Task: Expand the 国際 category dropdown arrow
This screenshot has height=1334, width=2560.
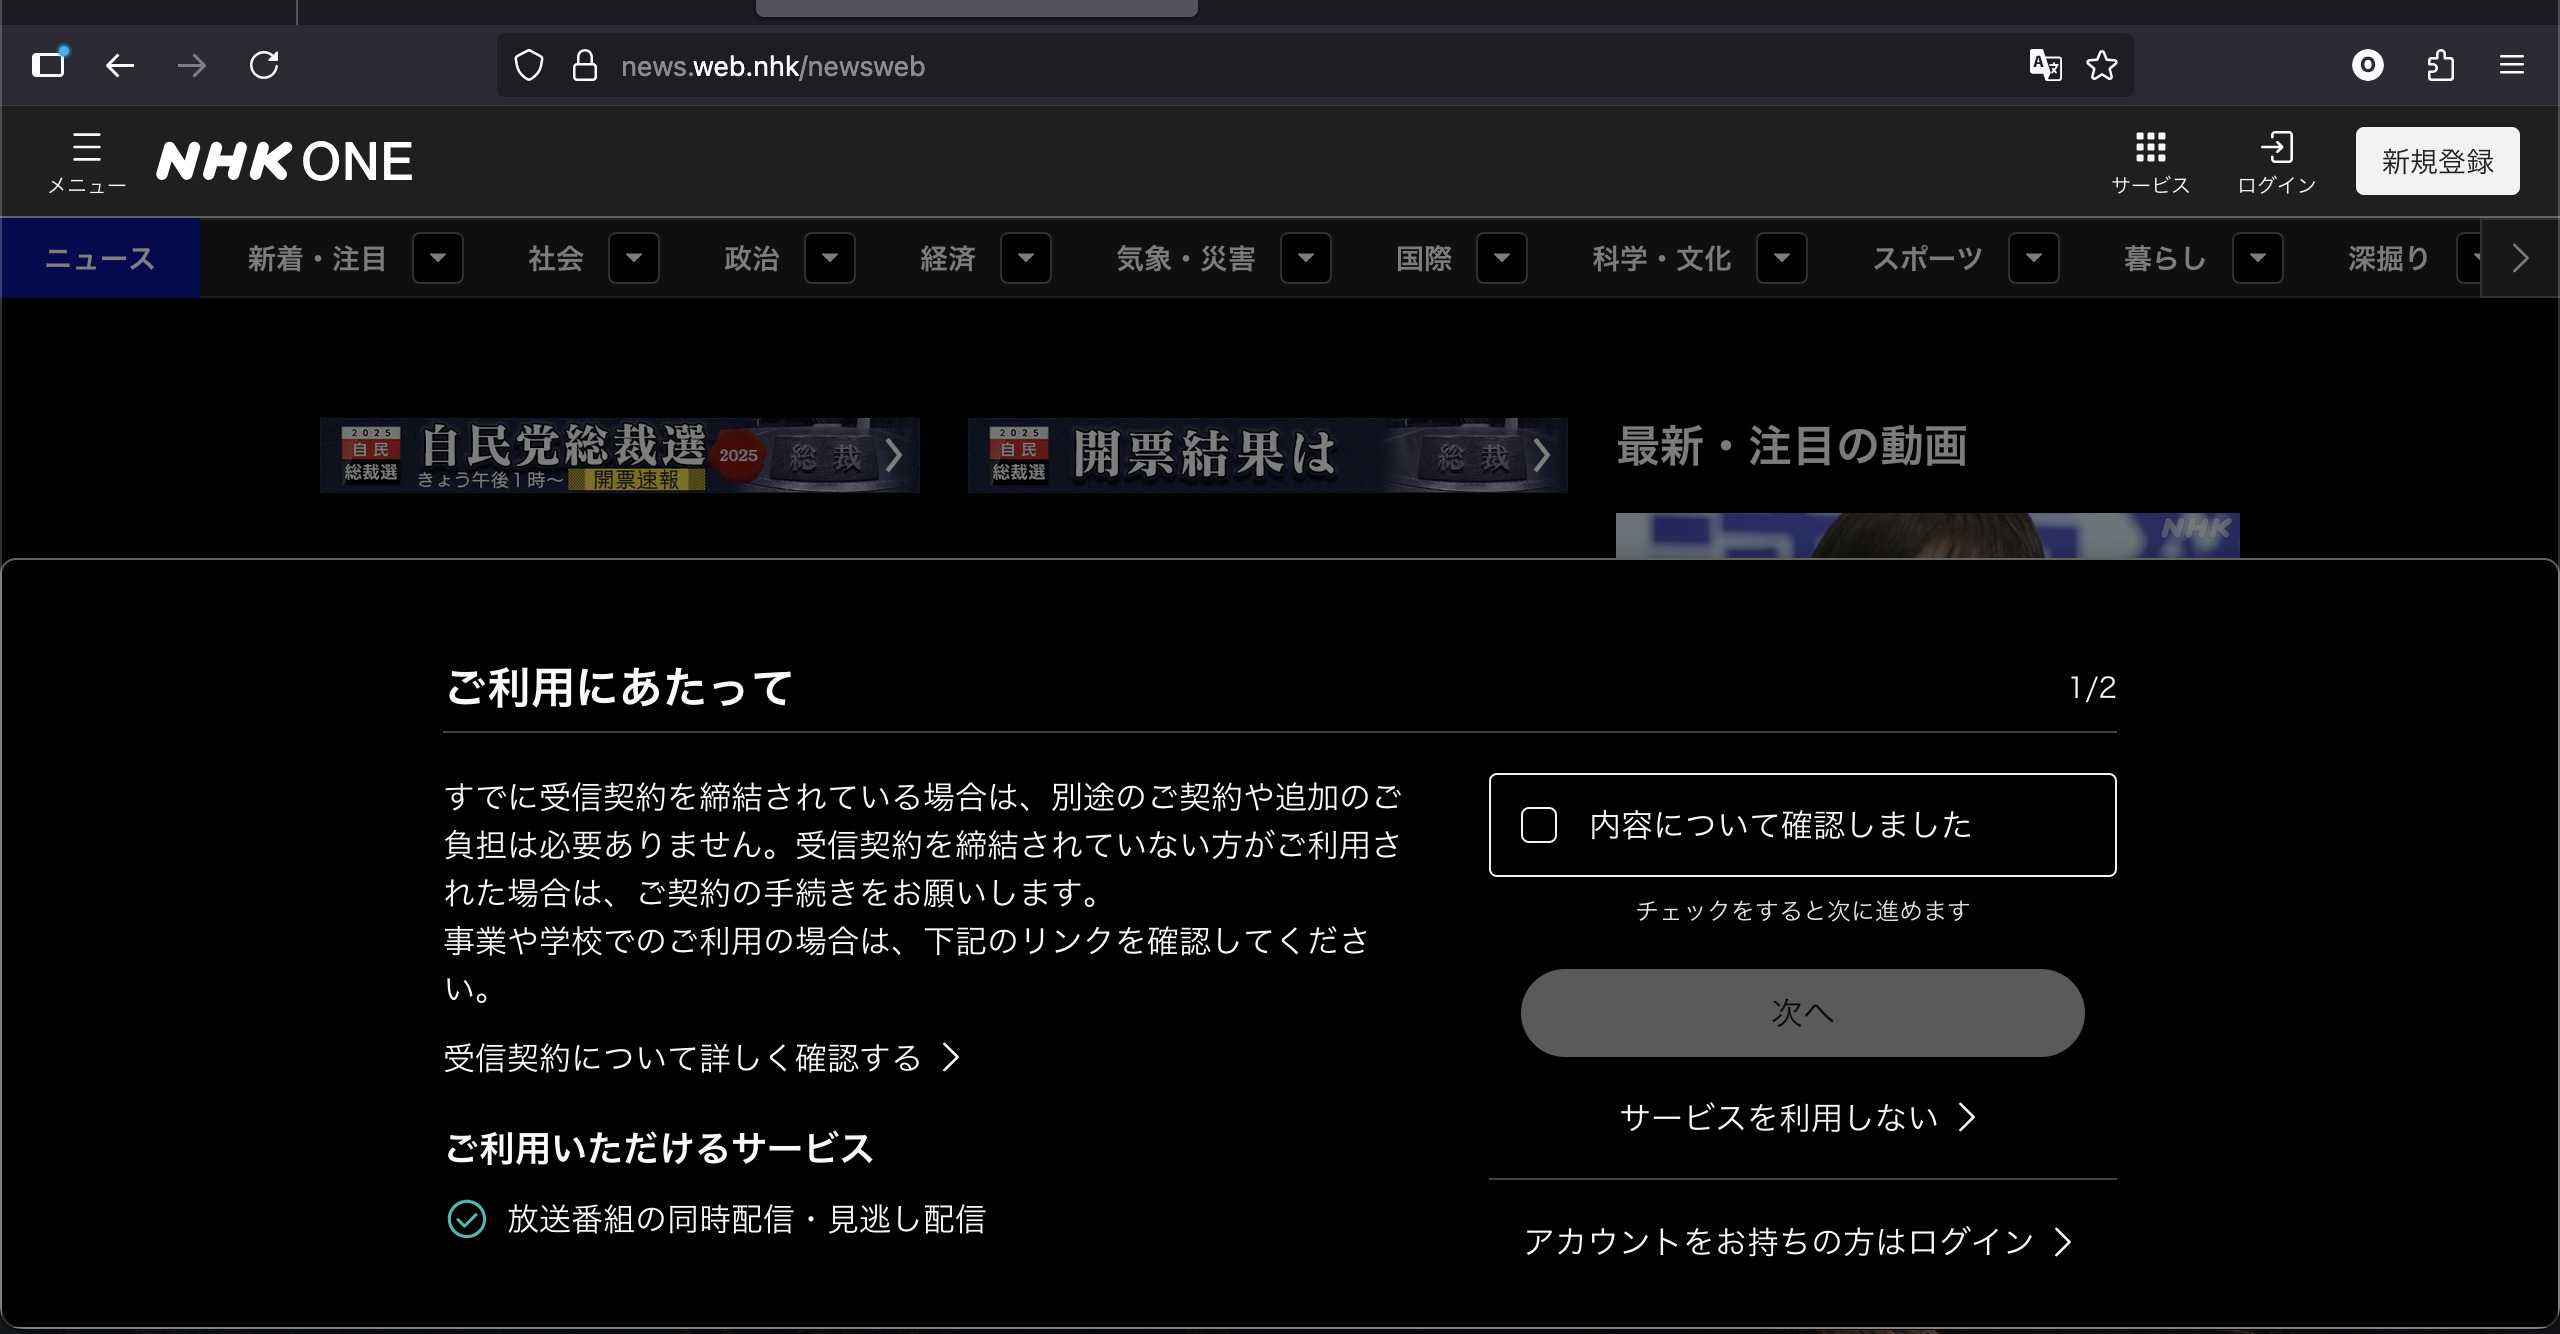Action: [x=1502, y=258]
